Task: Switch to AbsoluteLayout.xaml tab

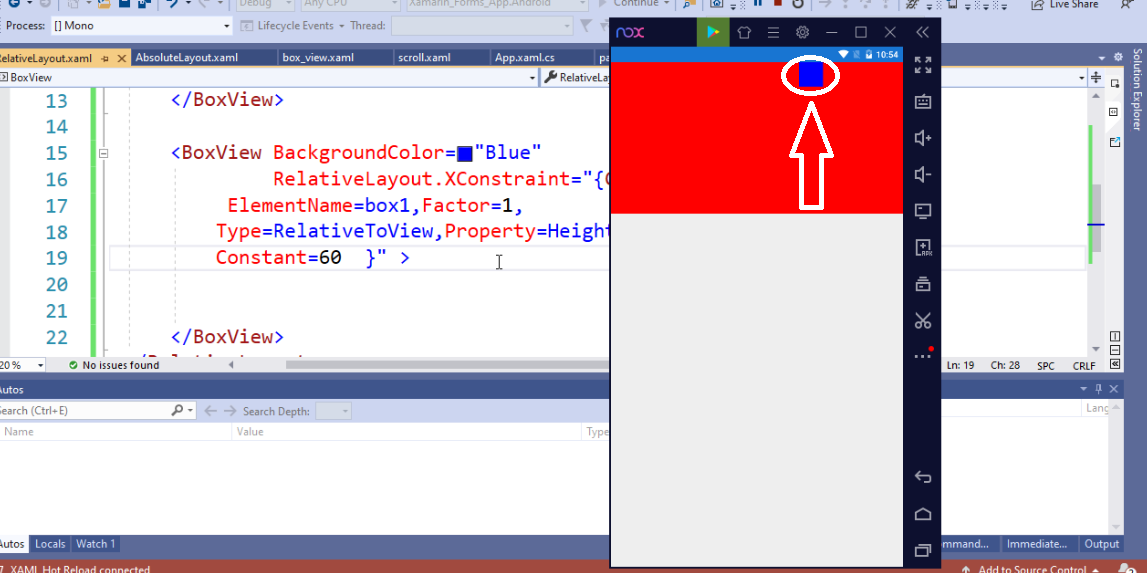Action: pos(187,58)
